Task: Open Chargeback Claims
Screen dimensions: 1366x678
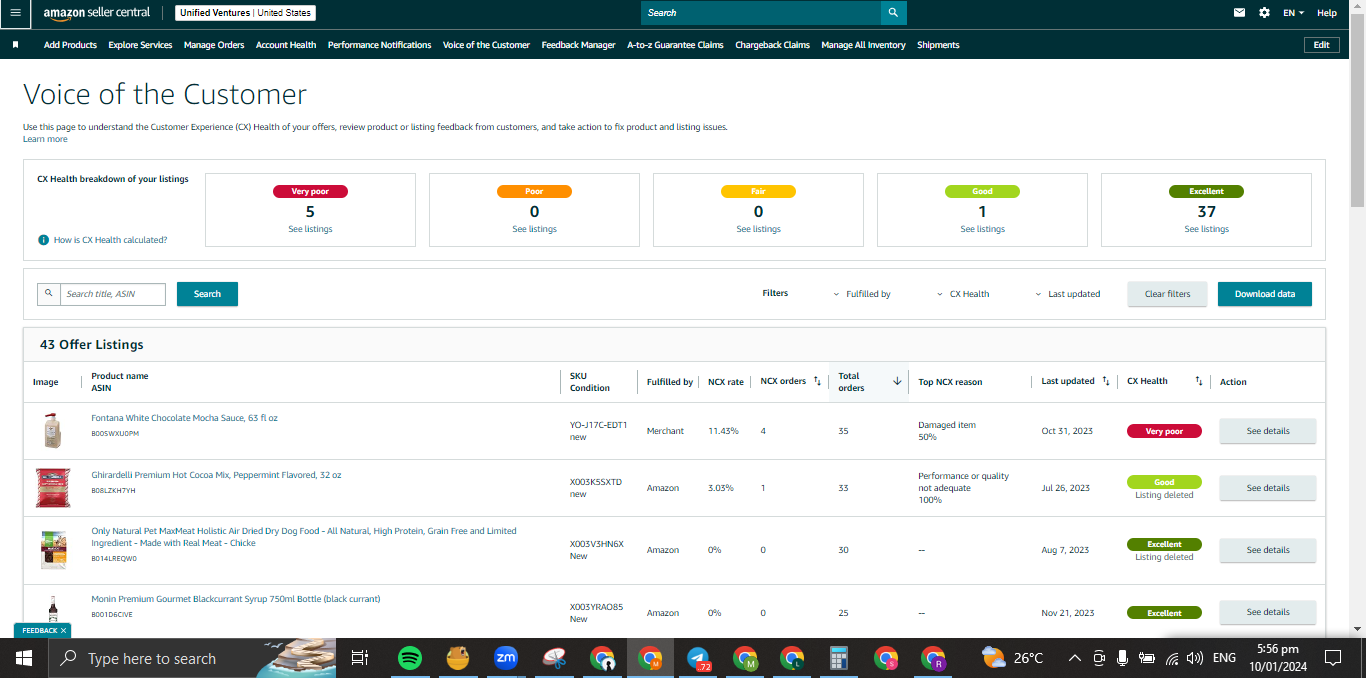Action: [x=773, y=45]
